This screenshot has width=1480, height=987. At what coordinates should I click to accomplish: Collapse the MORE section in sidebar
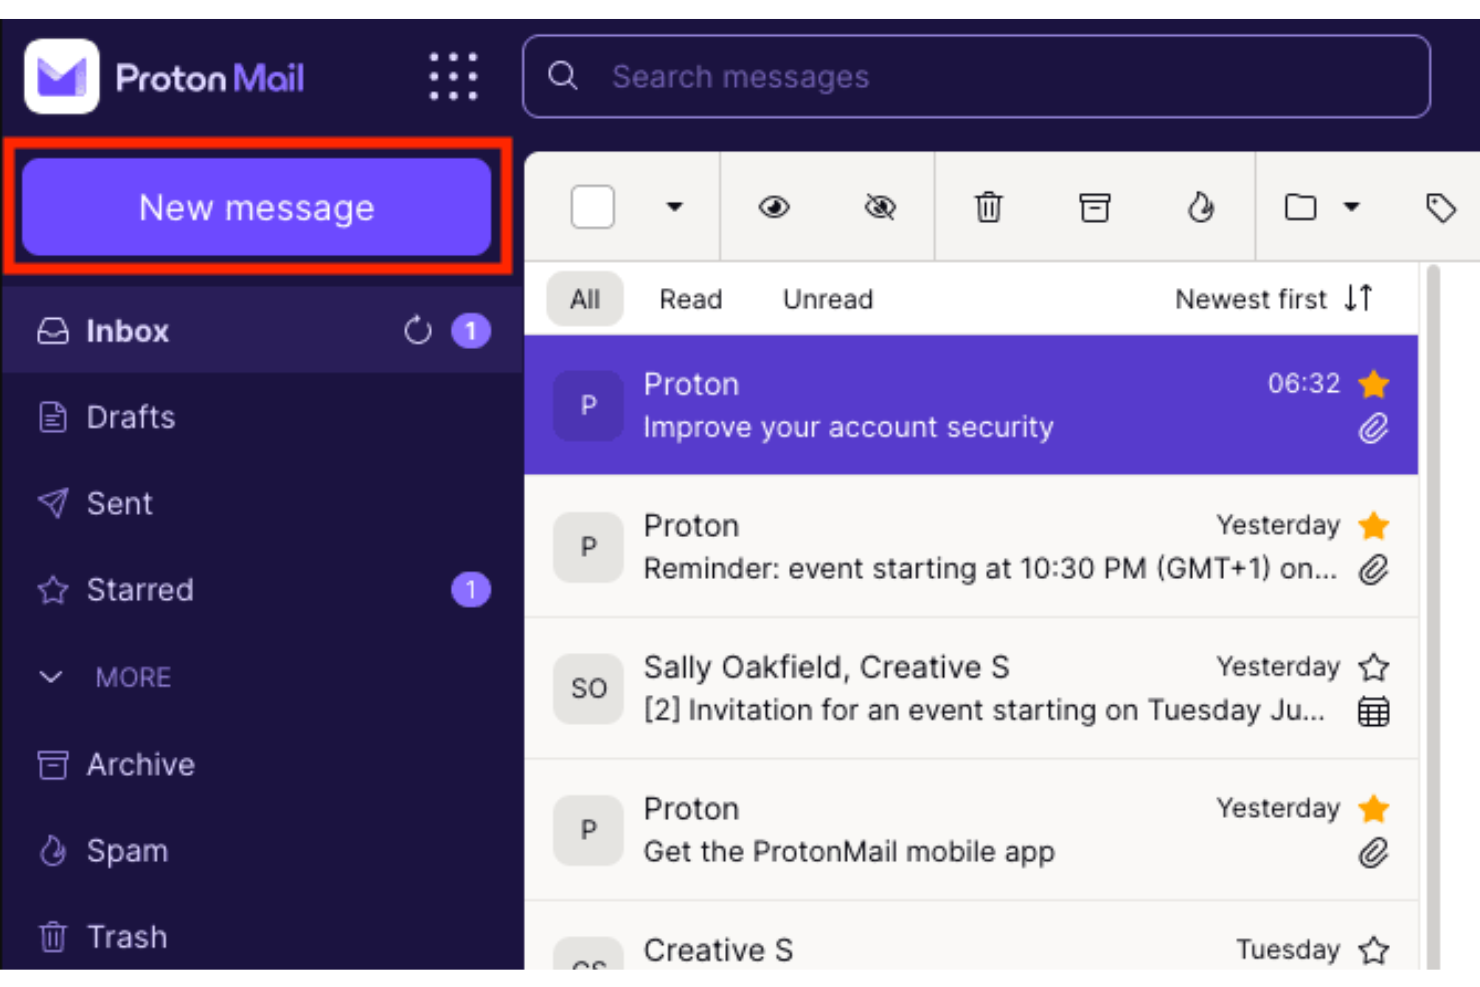tap(51, 677)
